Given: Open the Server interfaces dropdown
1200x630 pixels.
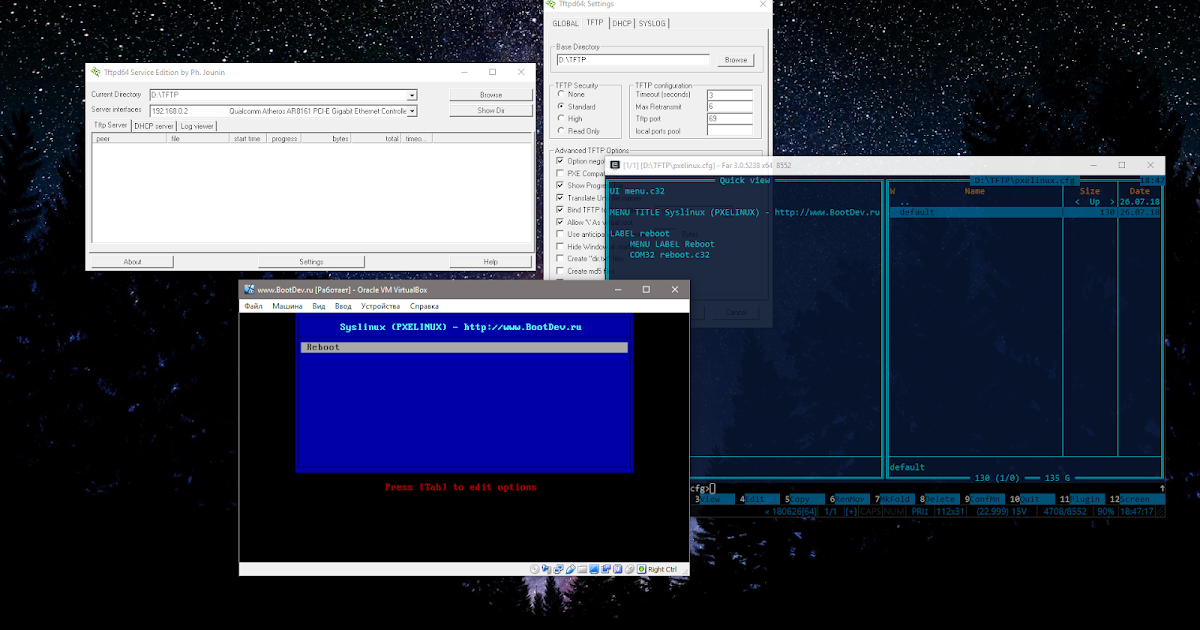Looking at the screenshot, I should click(x=410, y=110).
